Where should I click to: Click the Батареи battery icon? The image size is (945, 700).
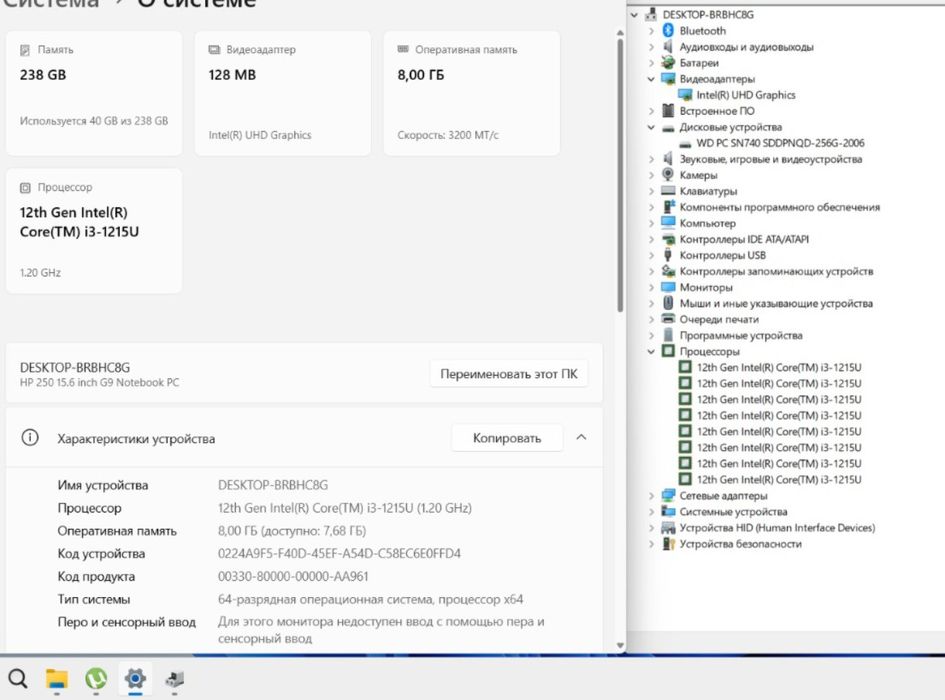tap(668, 62)
